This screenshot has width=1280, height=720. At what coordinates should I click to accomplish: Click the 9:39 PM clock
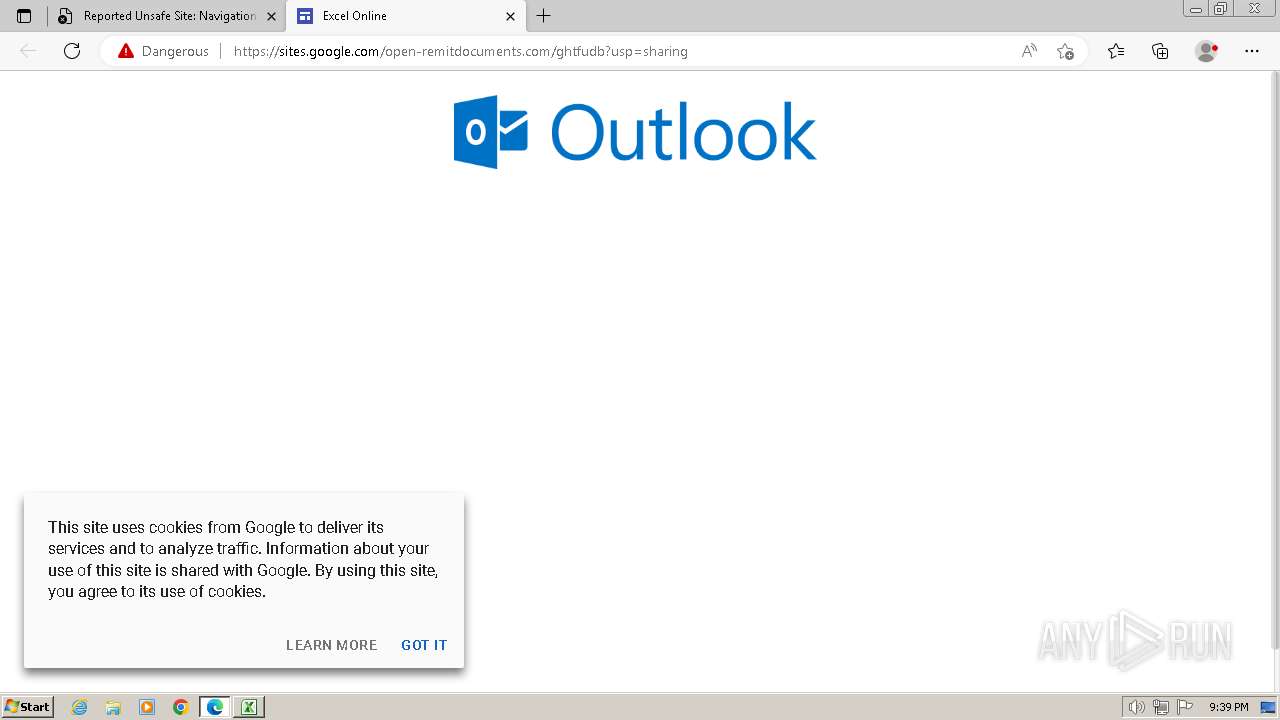tap(1229, 707)
